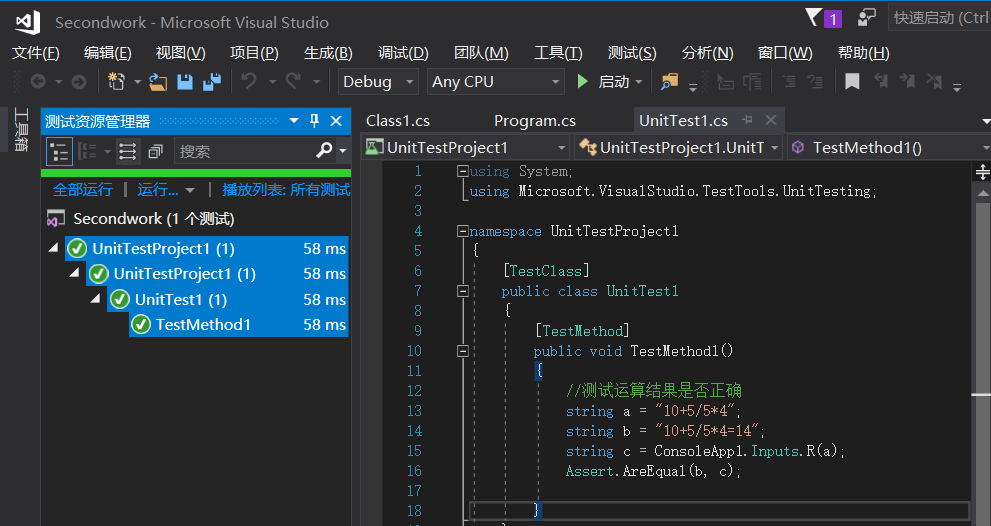The width and height of the screenshot is (991, 526).
Task: Click the next bookmark icon
Action: click(x=908, y=81)
